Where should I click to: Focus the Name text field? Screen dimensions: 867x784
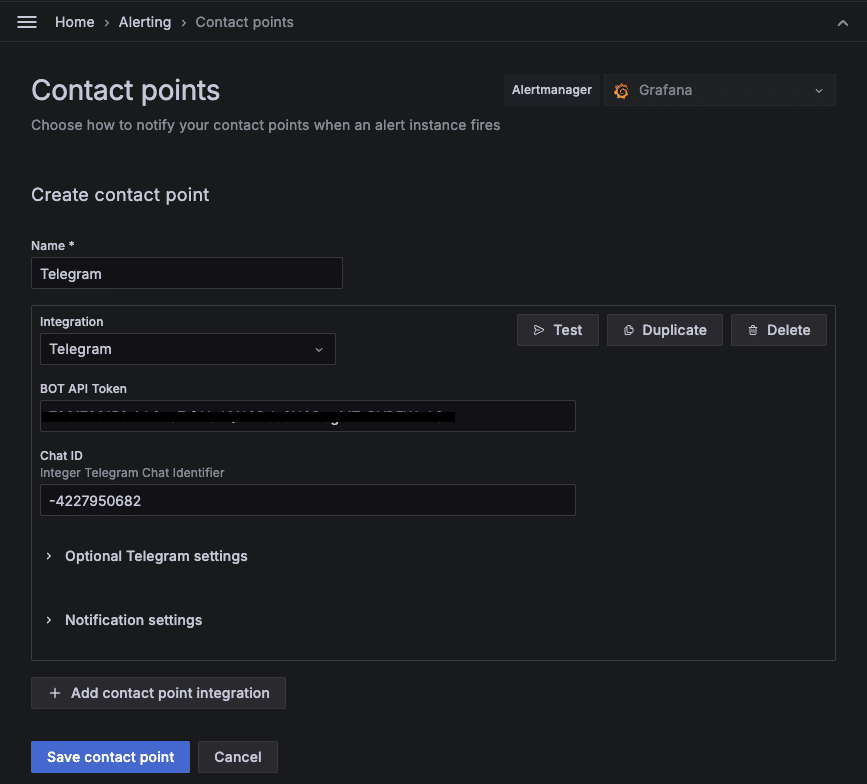pyautogui.click(x=187, y=273)
